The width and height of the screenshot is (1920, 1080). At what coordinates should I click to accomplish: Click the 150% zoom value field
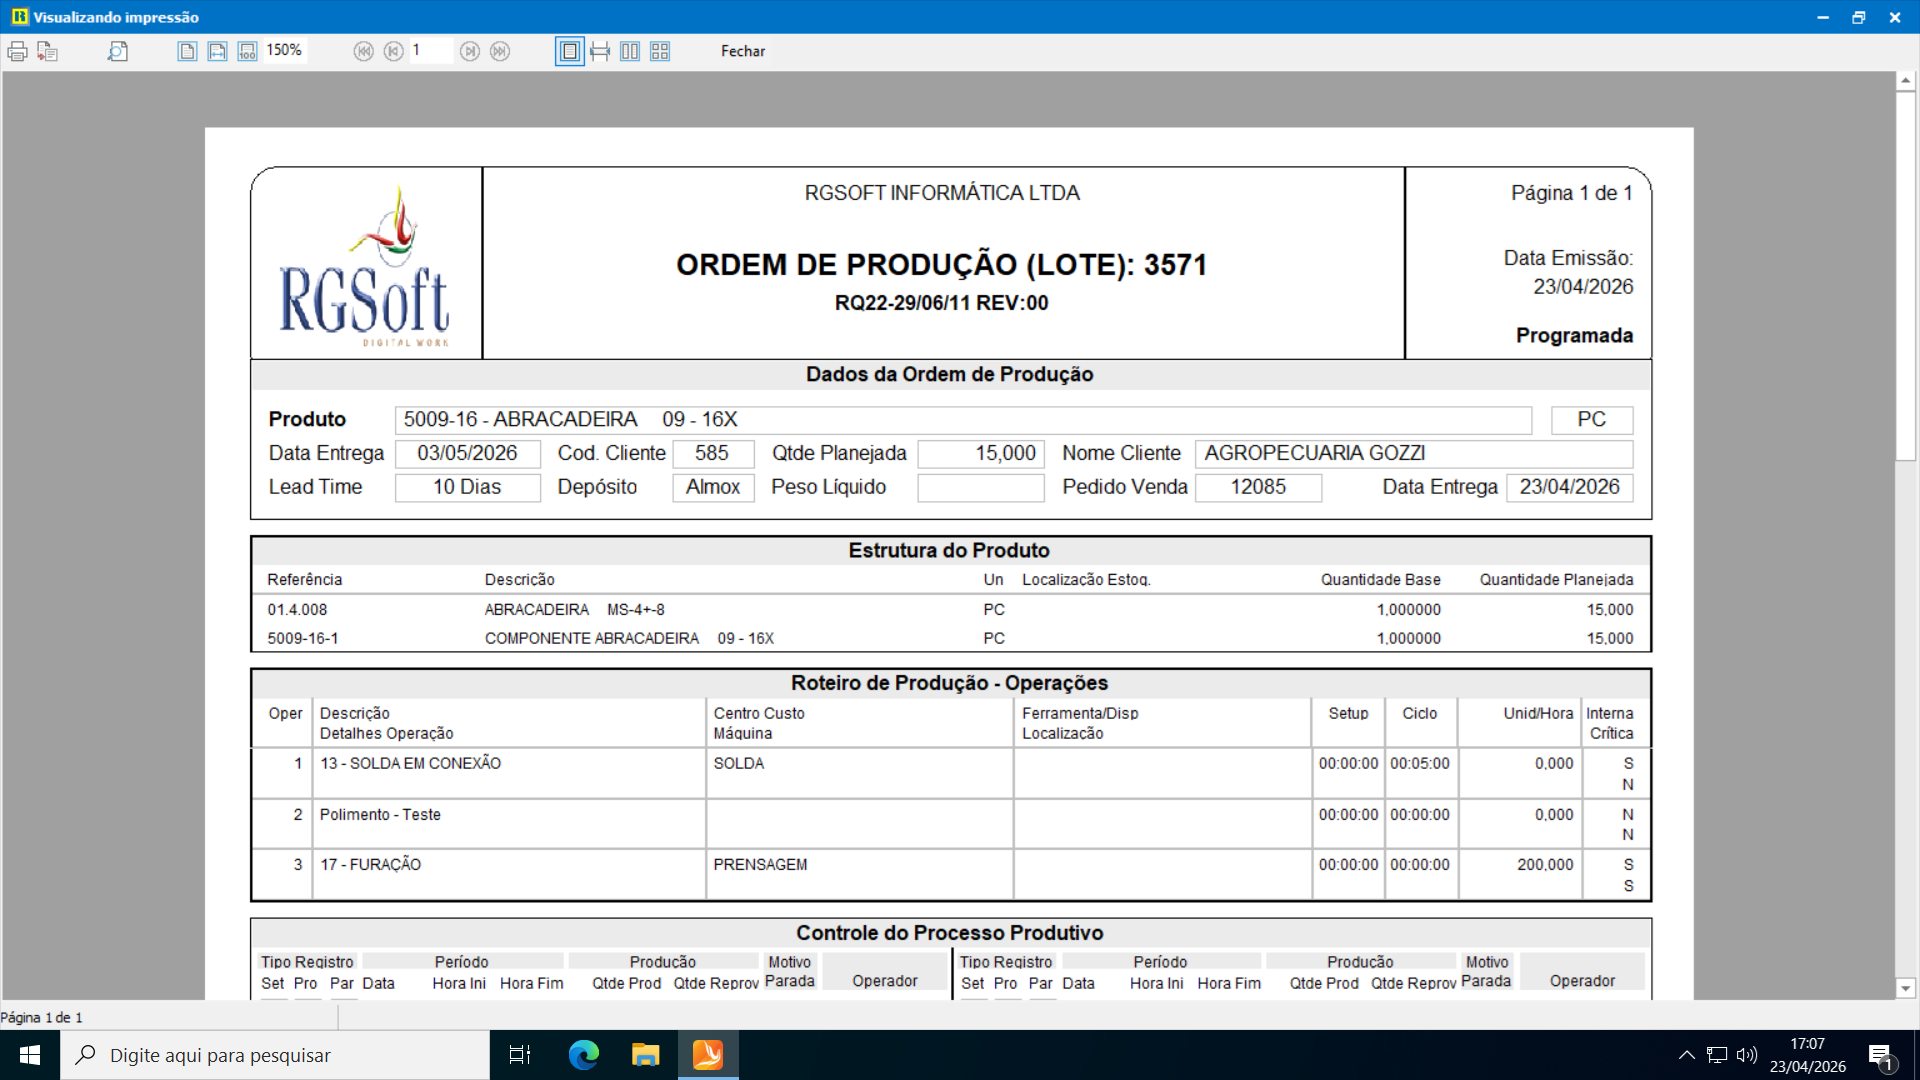pyautogui.click(x=285, y=50)
